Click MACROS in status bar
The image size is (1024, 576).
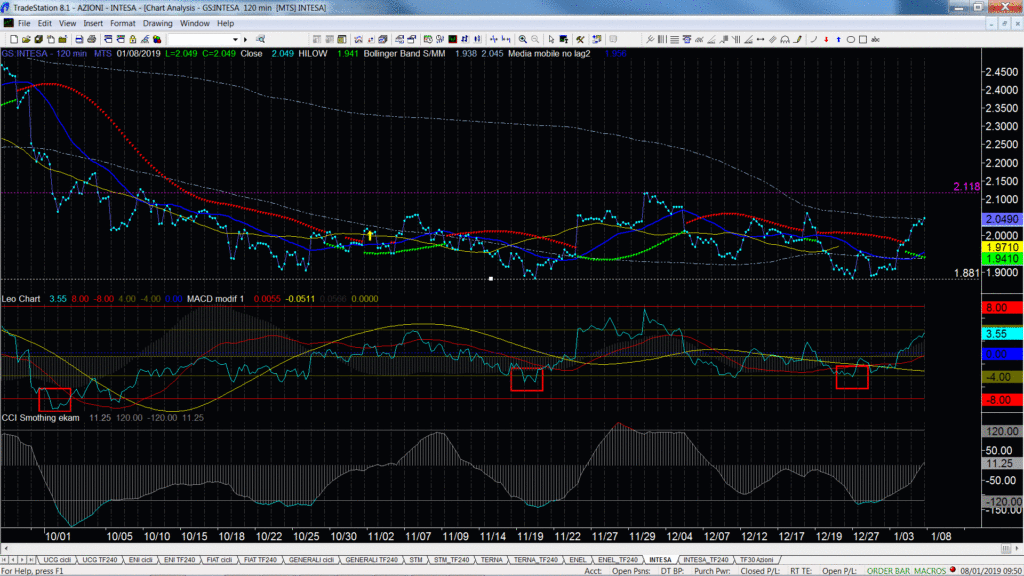(930, 571)
